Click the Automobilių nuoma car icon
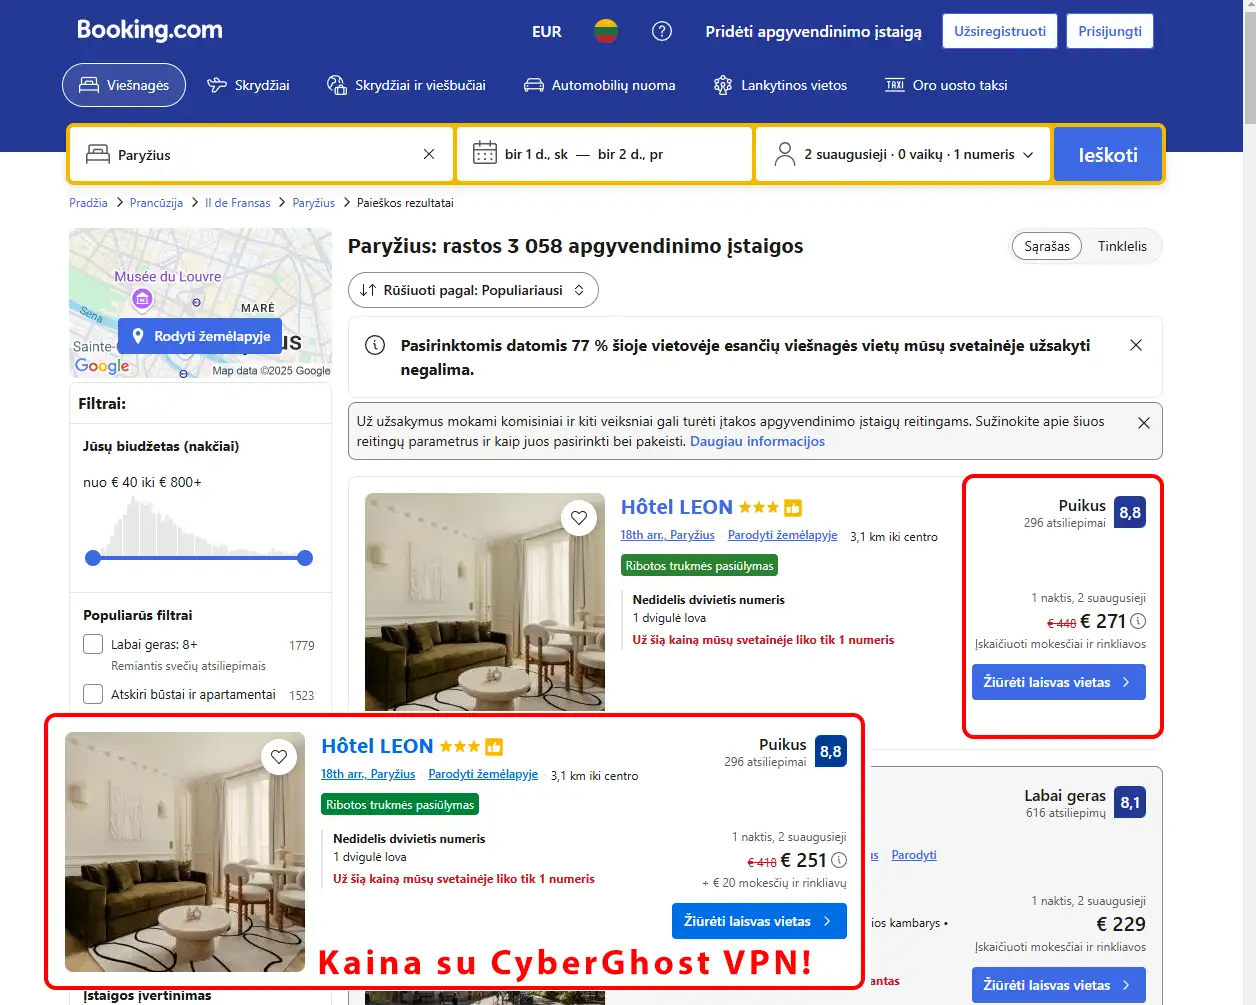The height and width of the screenshot is (1005, 1256). 533,85
